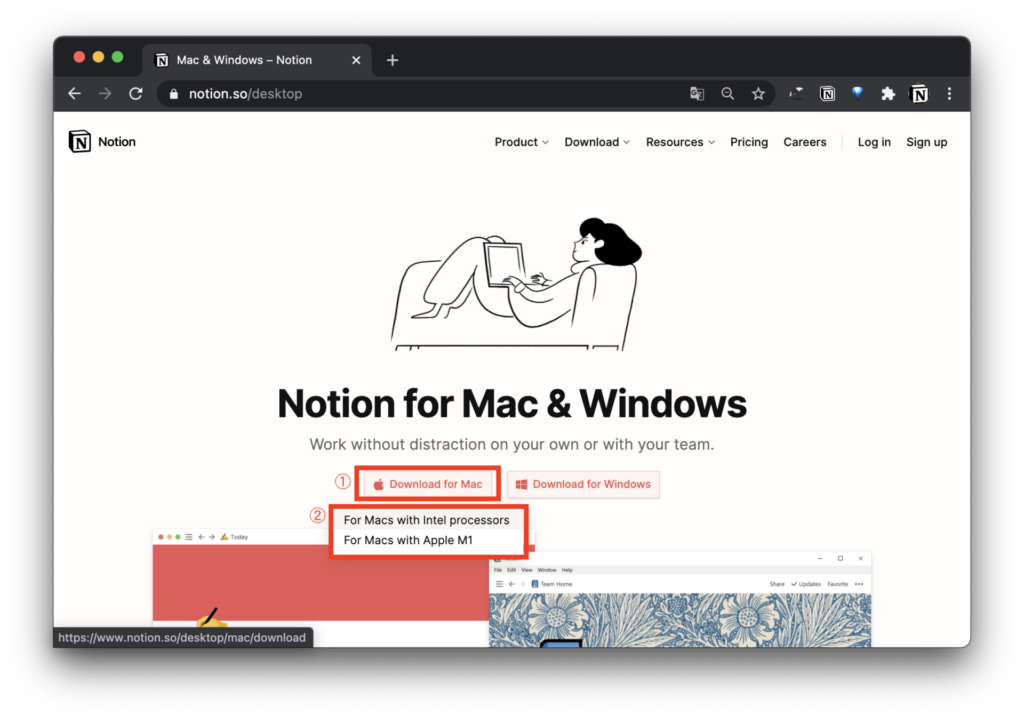Viewport: 1024px width, 718px height.
Task: Click the macOS yellow minimize window button
Action: tap(98, 57)
